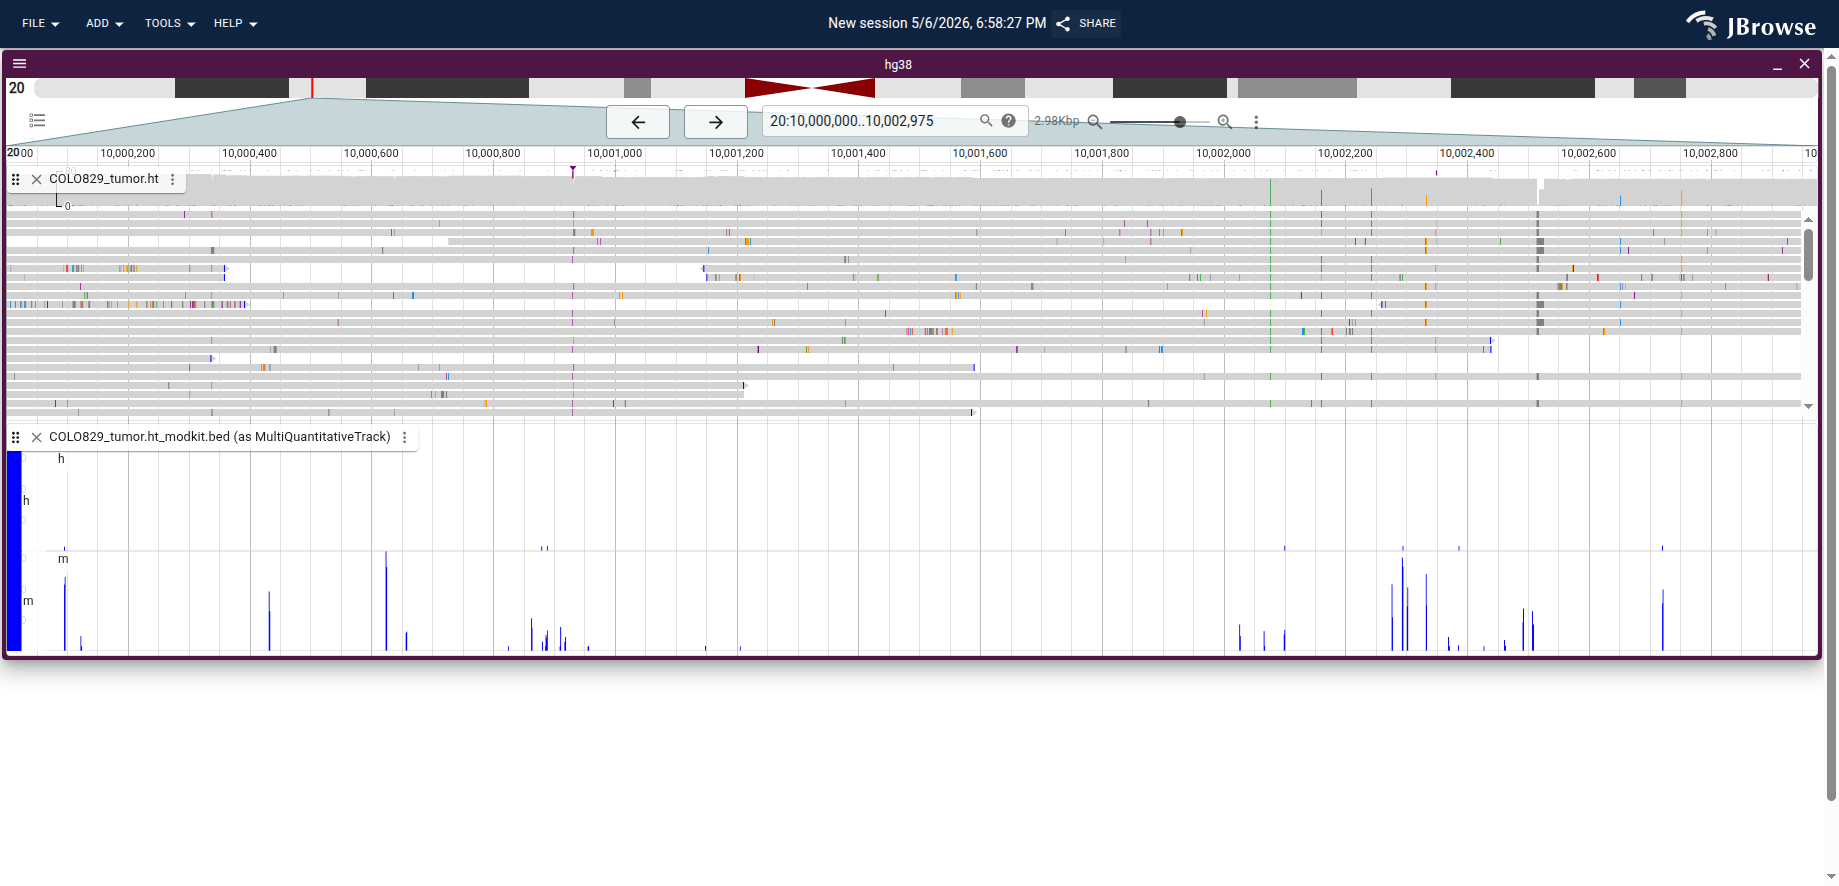Click the green SNP line in coverage

click(1270, 192)
